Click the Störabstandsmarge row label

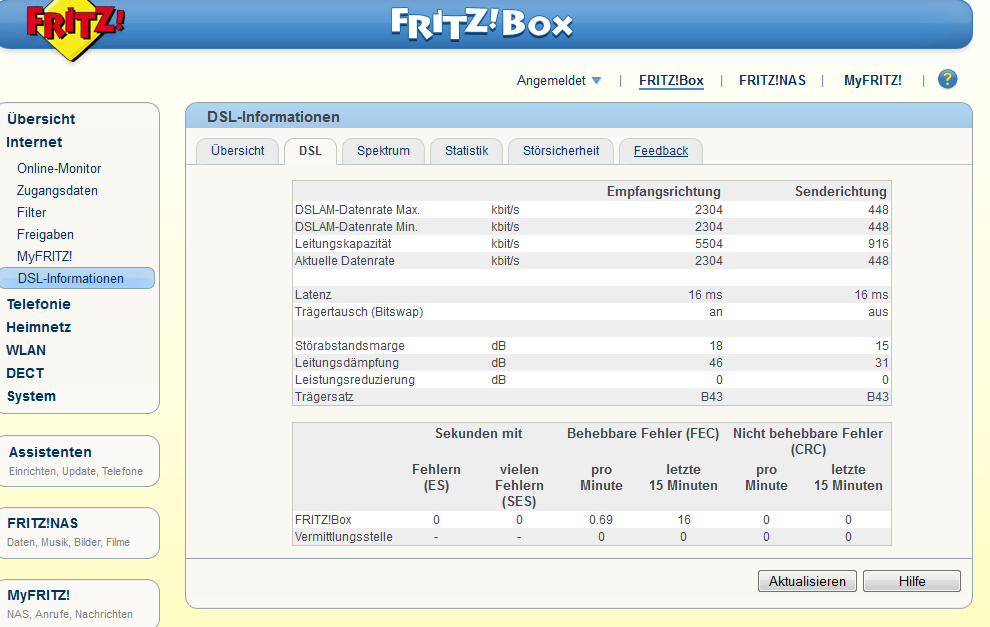click(349, 346)
